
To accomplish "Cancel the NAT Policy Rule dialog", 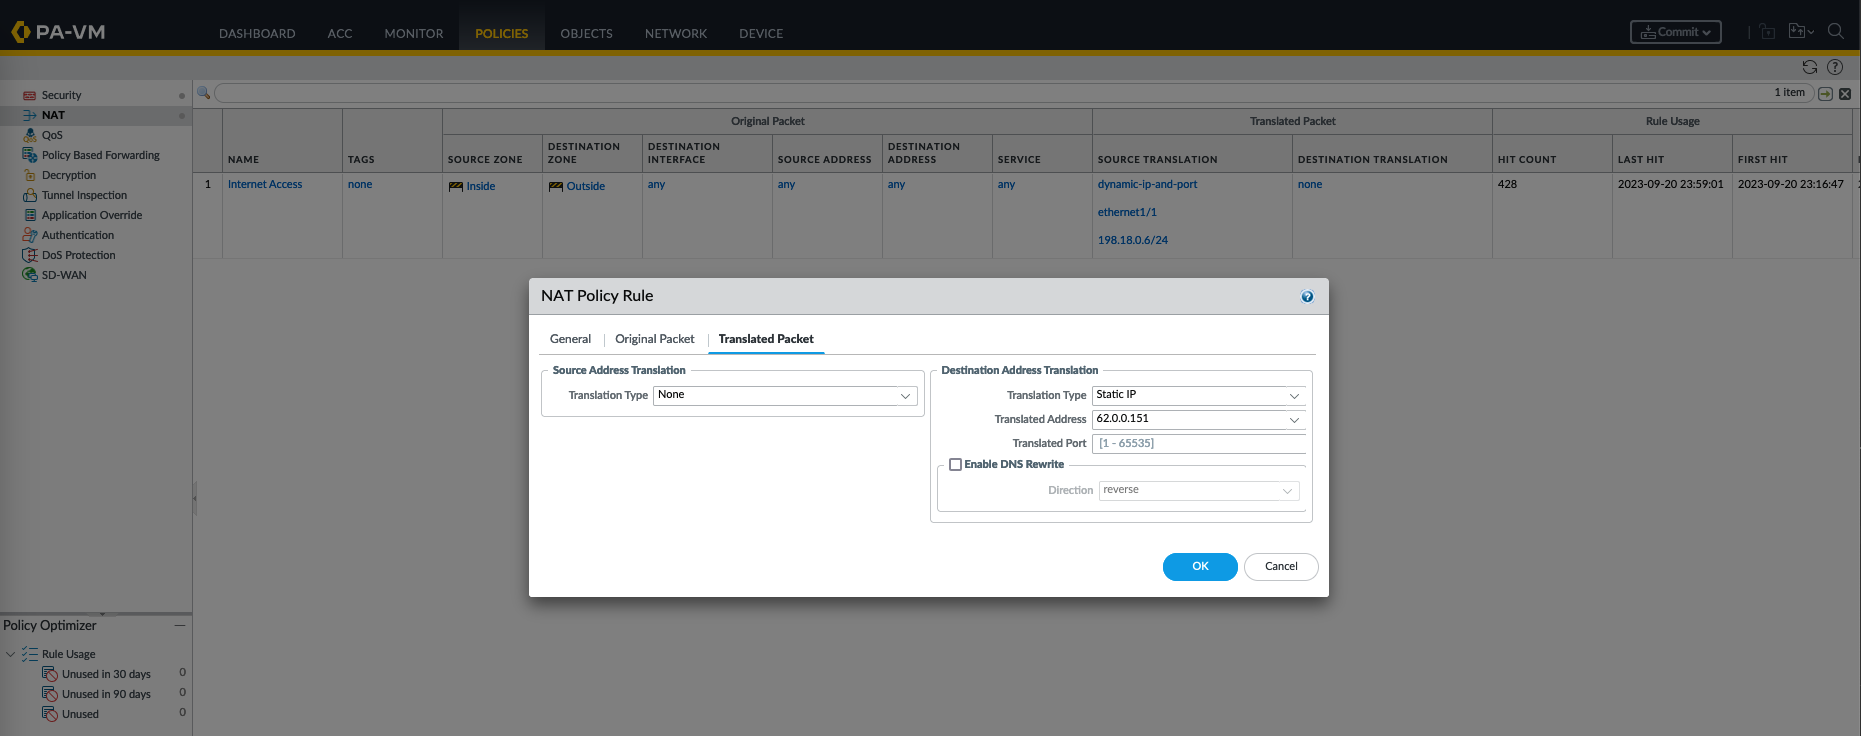I will pos(1280,567).
